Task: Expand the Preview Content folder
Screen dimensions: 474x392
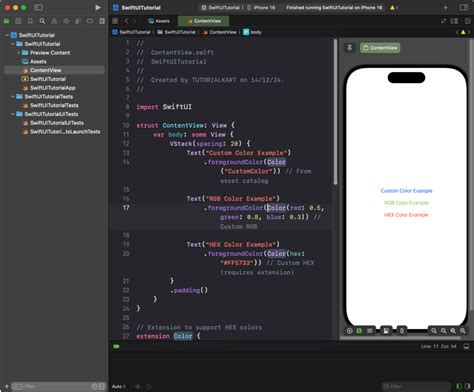Action: point(19,53)
